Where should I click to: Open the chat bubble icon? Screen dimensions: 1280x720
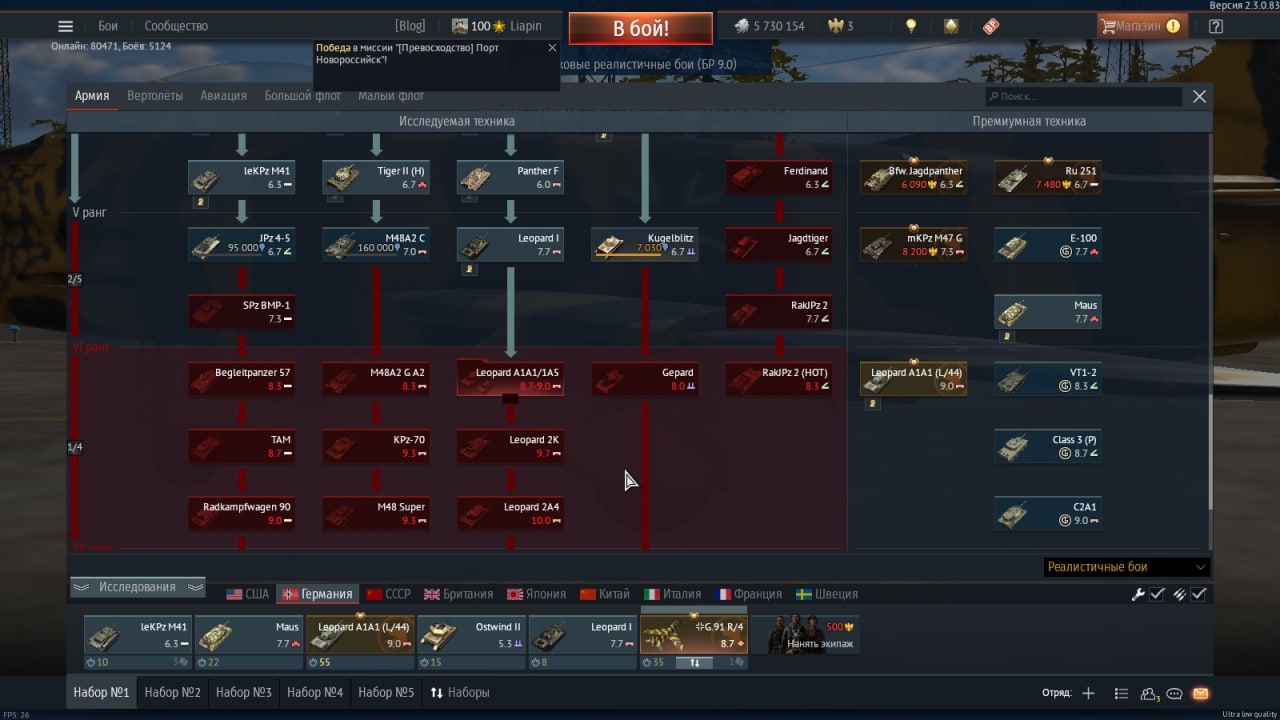click(1175, 693)
